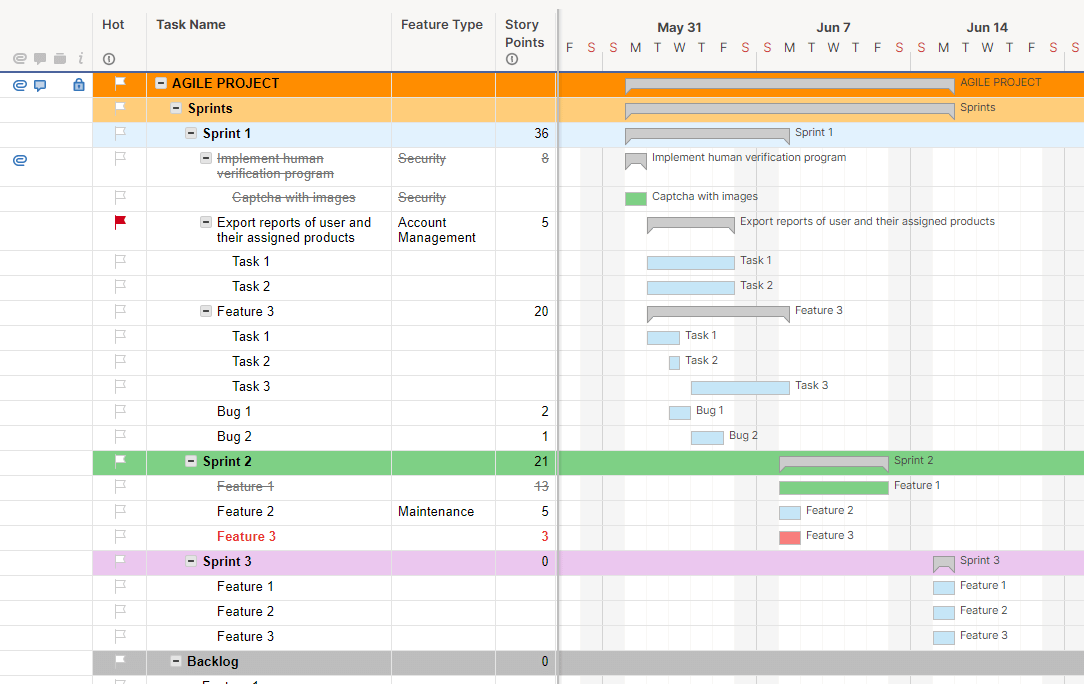
Task: Click the attachments column header icon
Action: click(x=19, y=59)
